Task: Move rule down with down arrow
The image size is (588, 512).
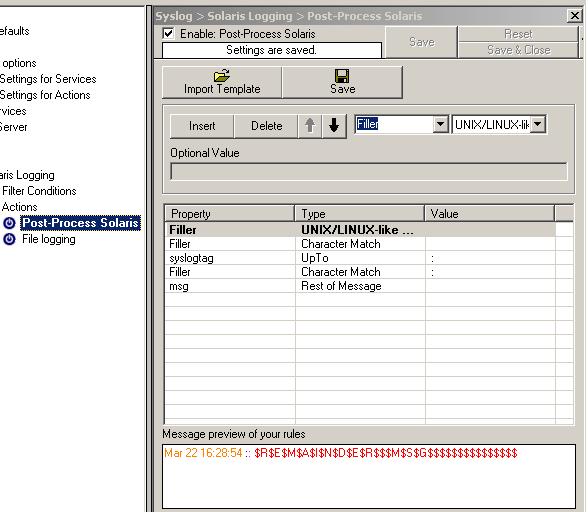Action: tap(334, 125)
